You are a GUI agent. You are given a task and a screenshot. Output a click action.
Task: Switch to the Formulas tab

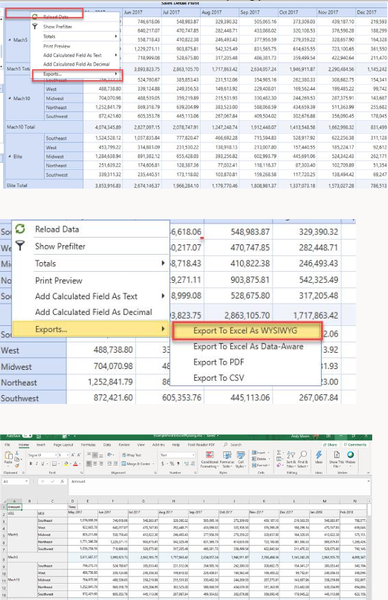click(88, 445)
